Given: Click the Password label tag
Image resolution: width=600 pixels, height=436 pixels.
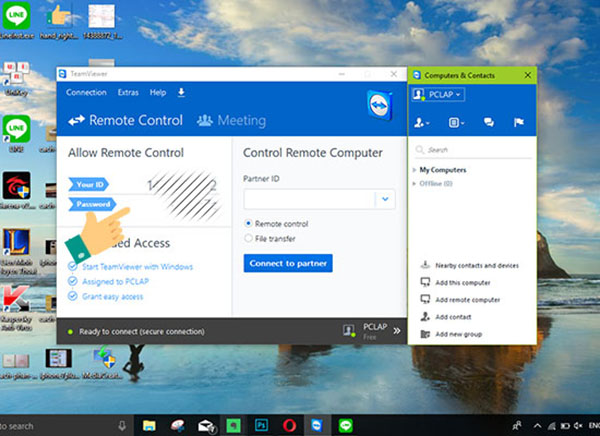Looking at the screenshot, I should (x=92, y=204).
